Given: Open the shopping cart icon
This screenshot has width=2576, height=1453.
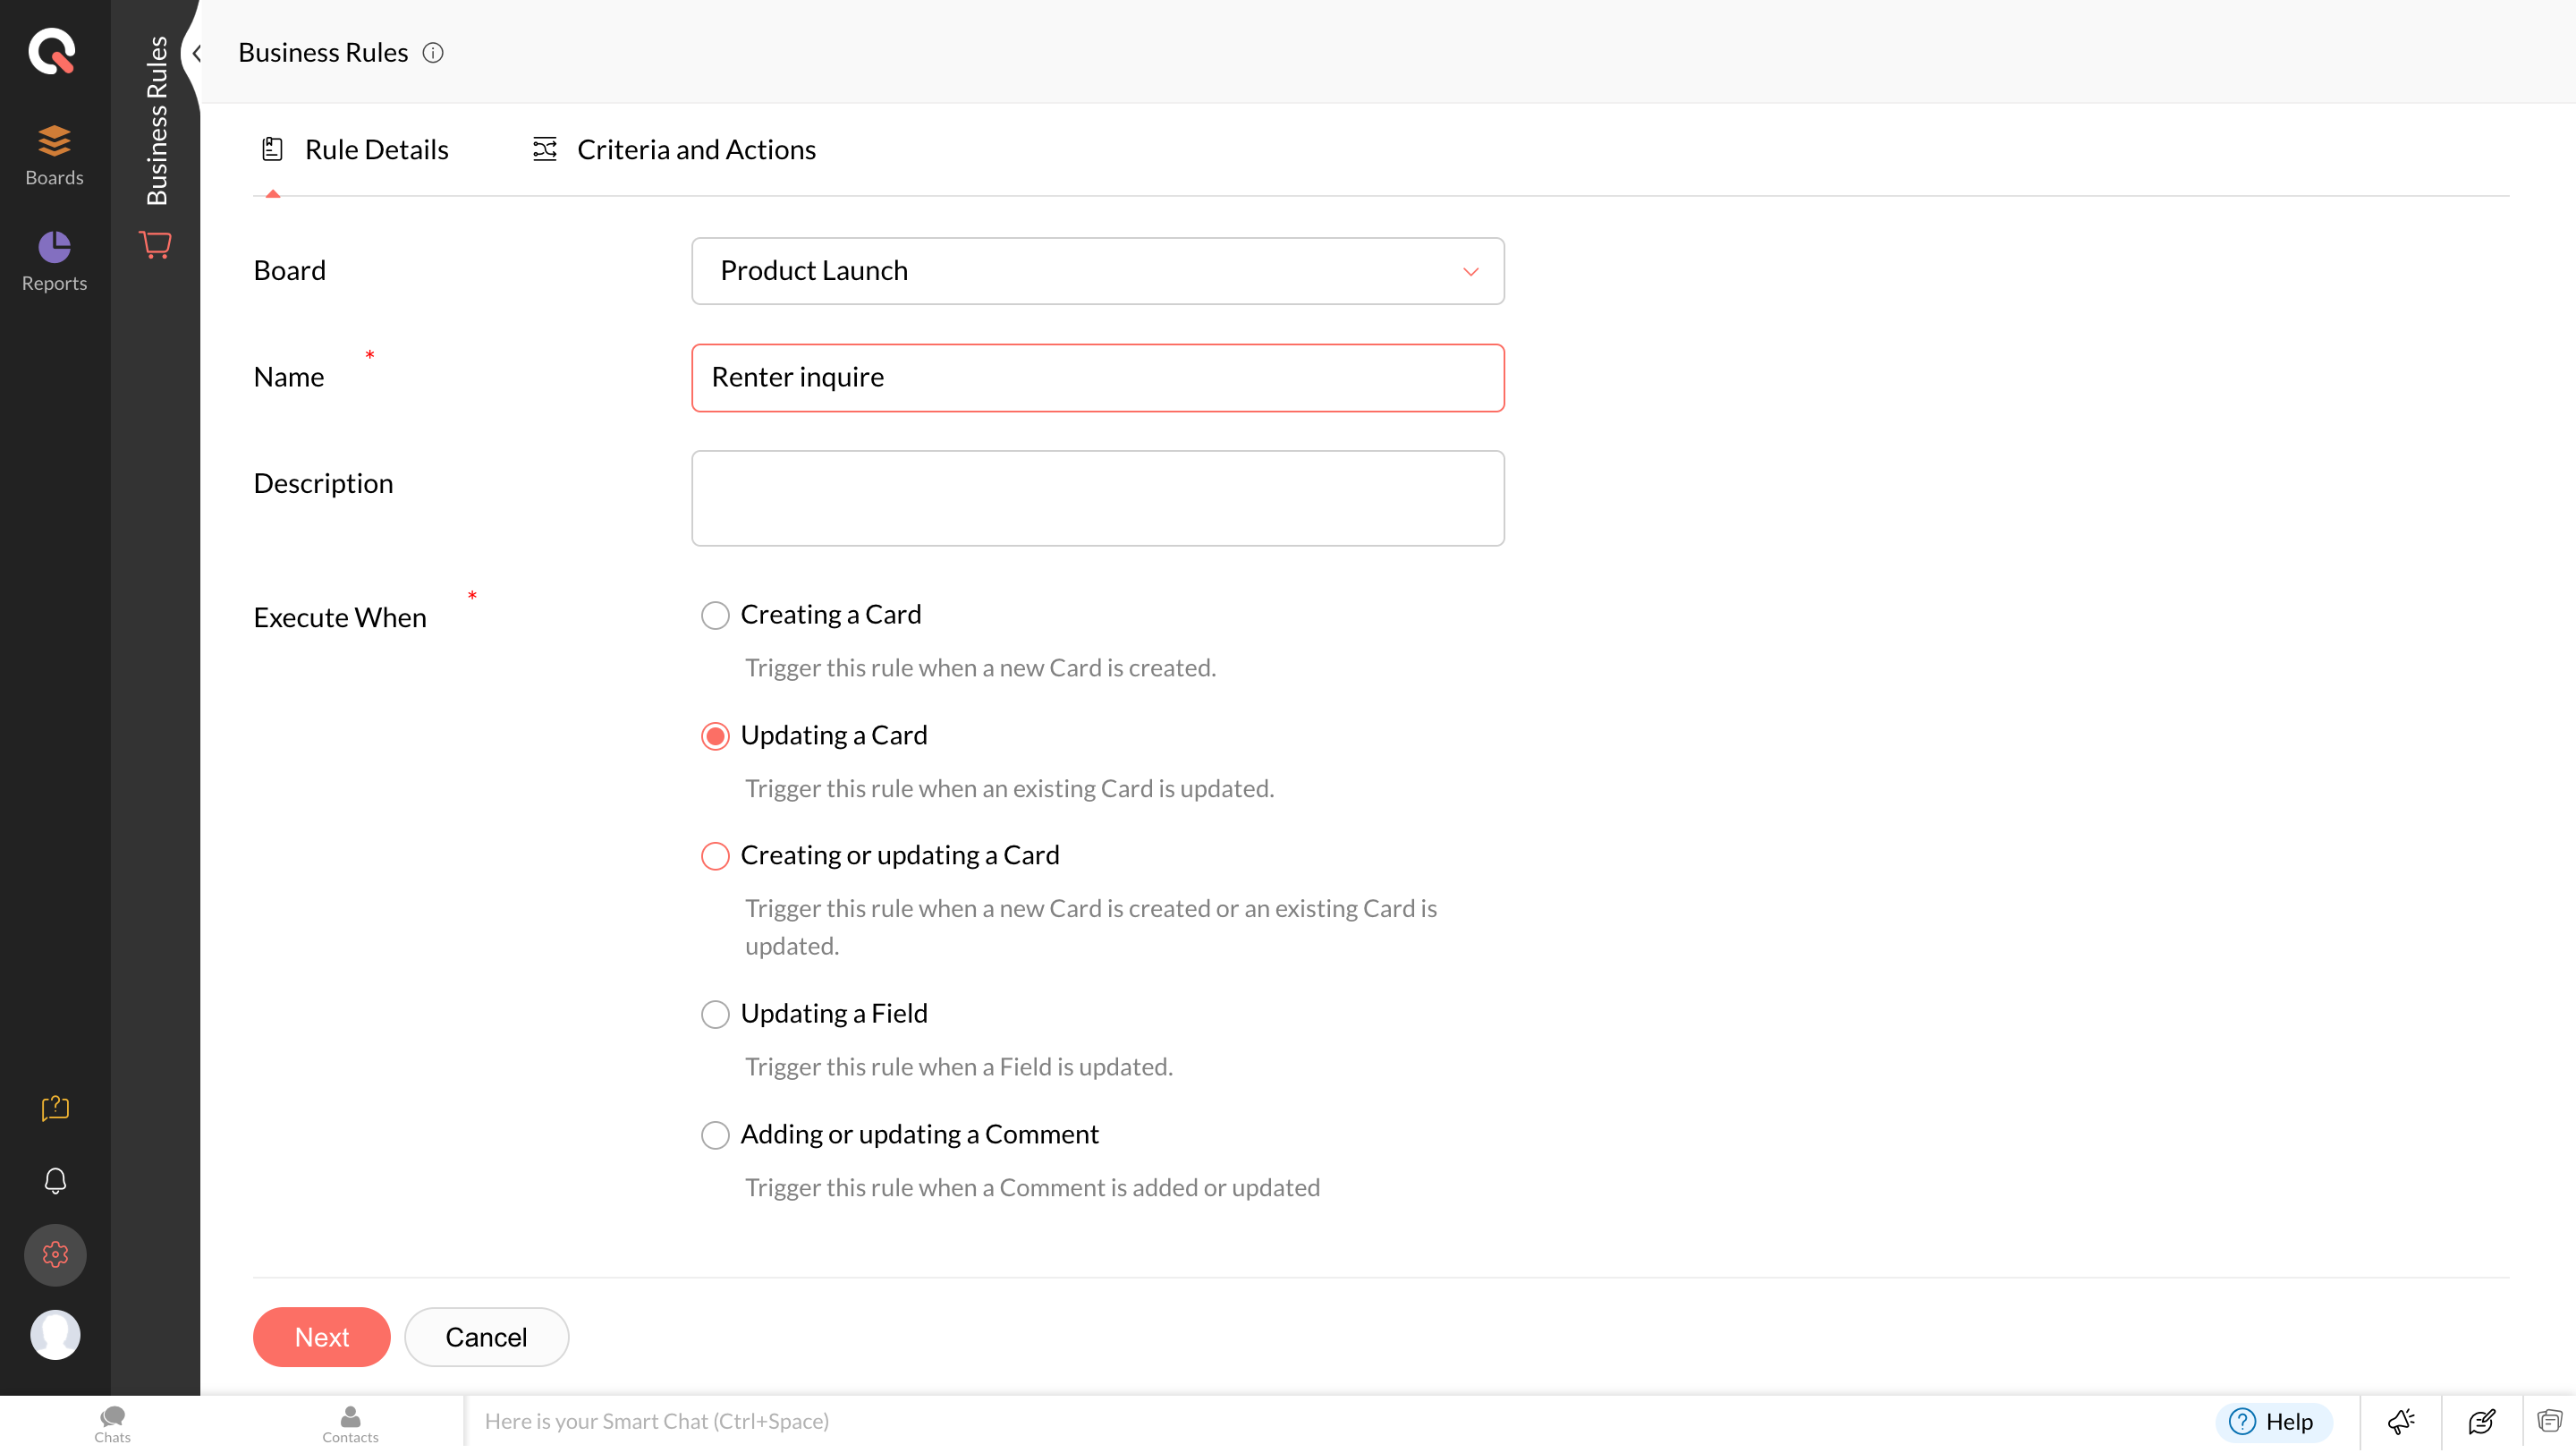Looking at the screenshot, I should coord(155,244).
